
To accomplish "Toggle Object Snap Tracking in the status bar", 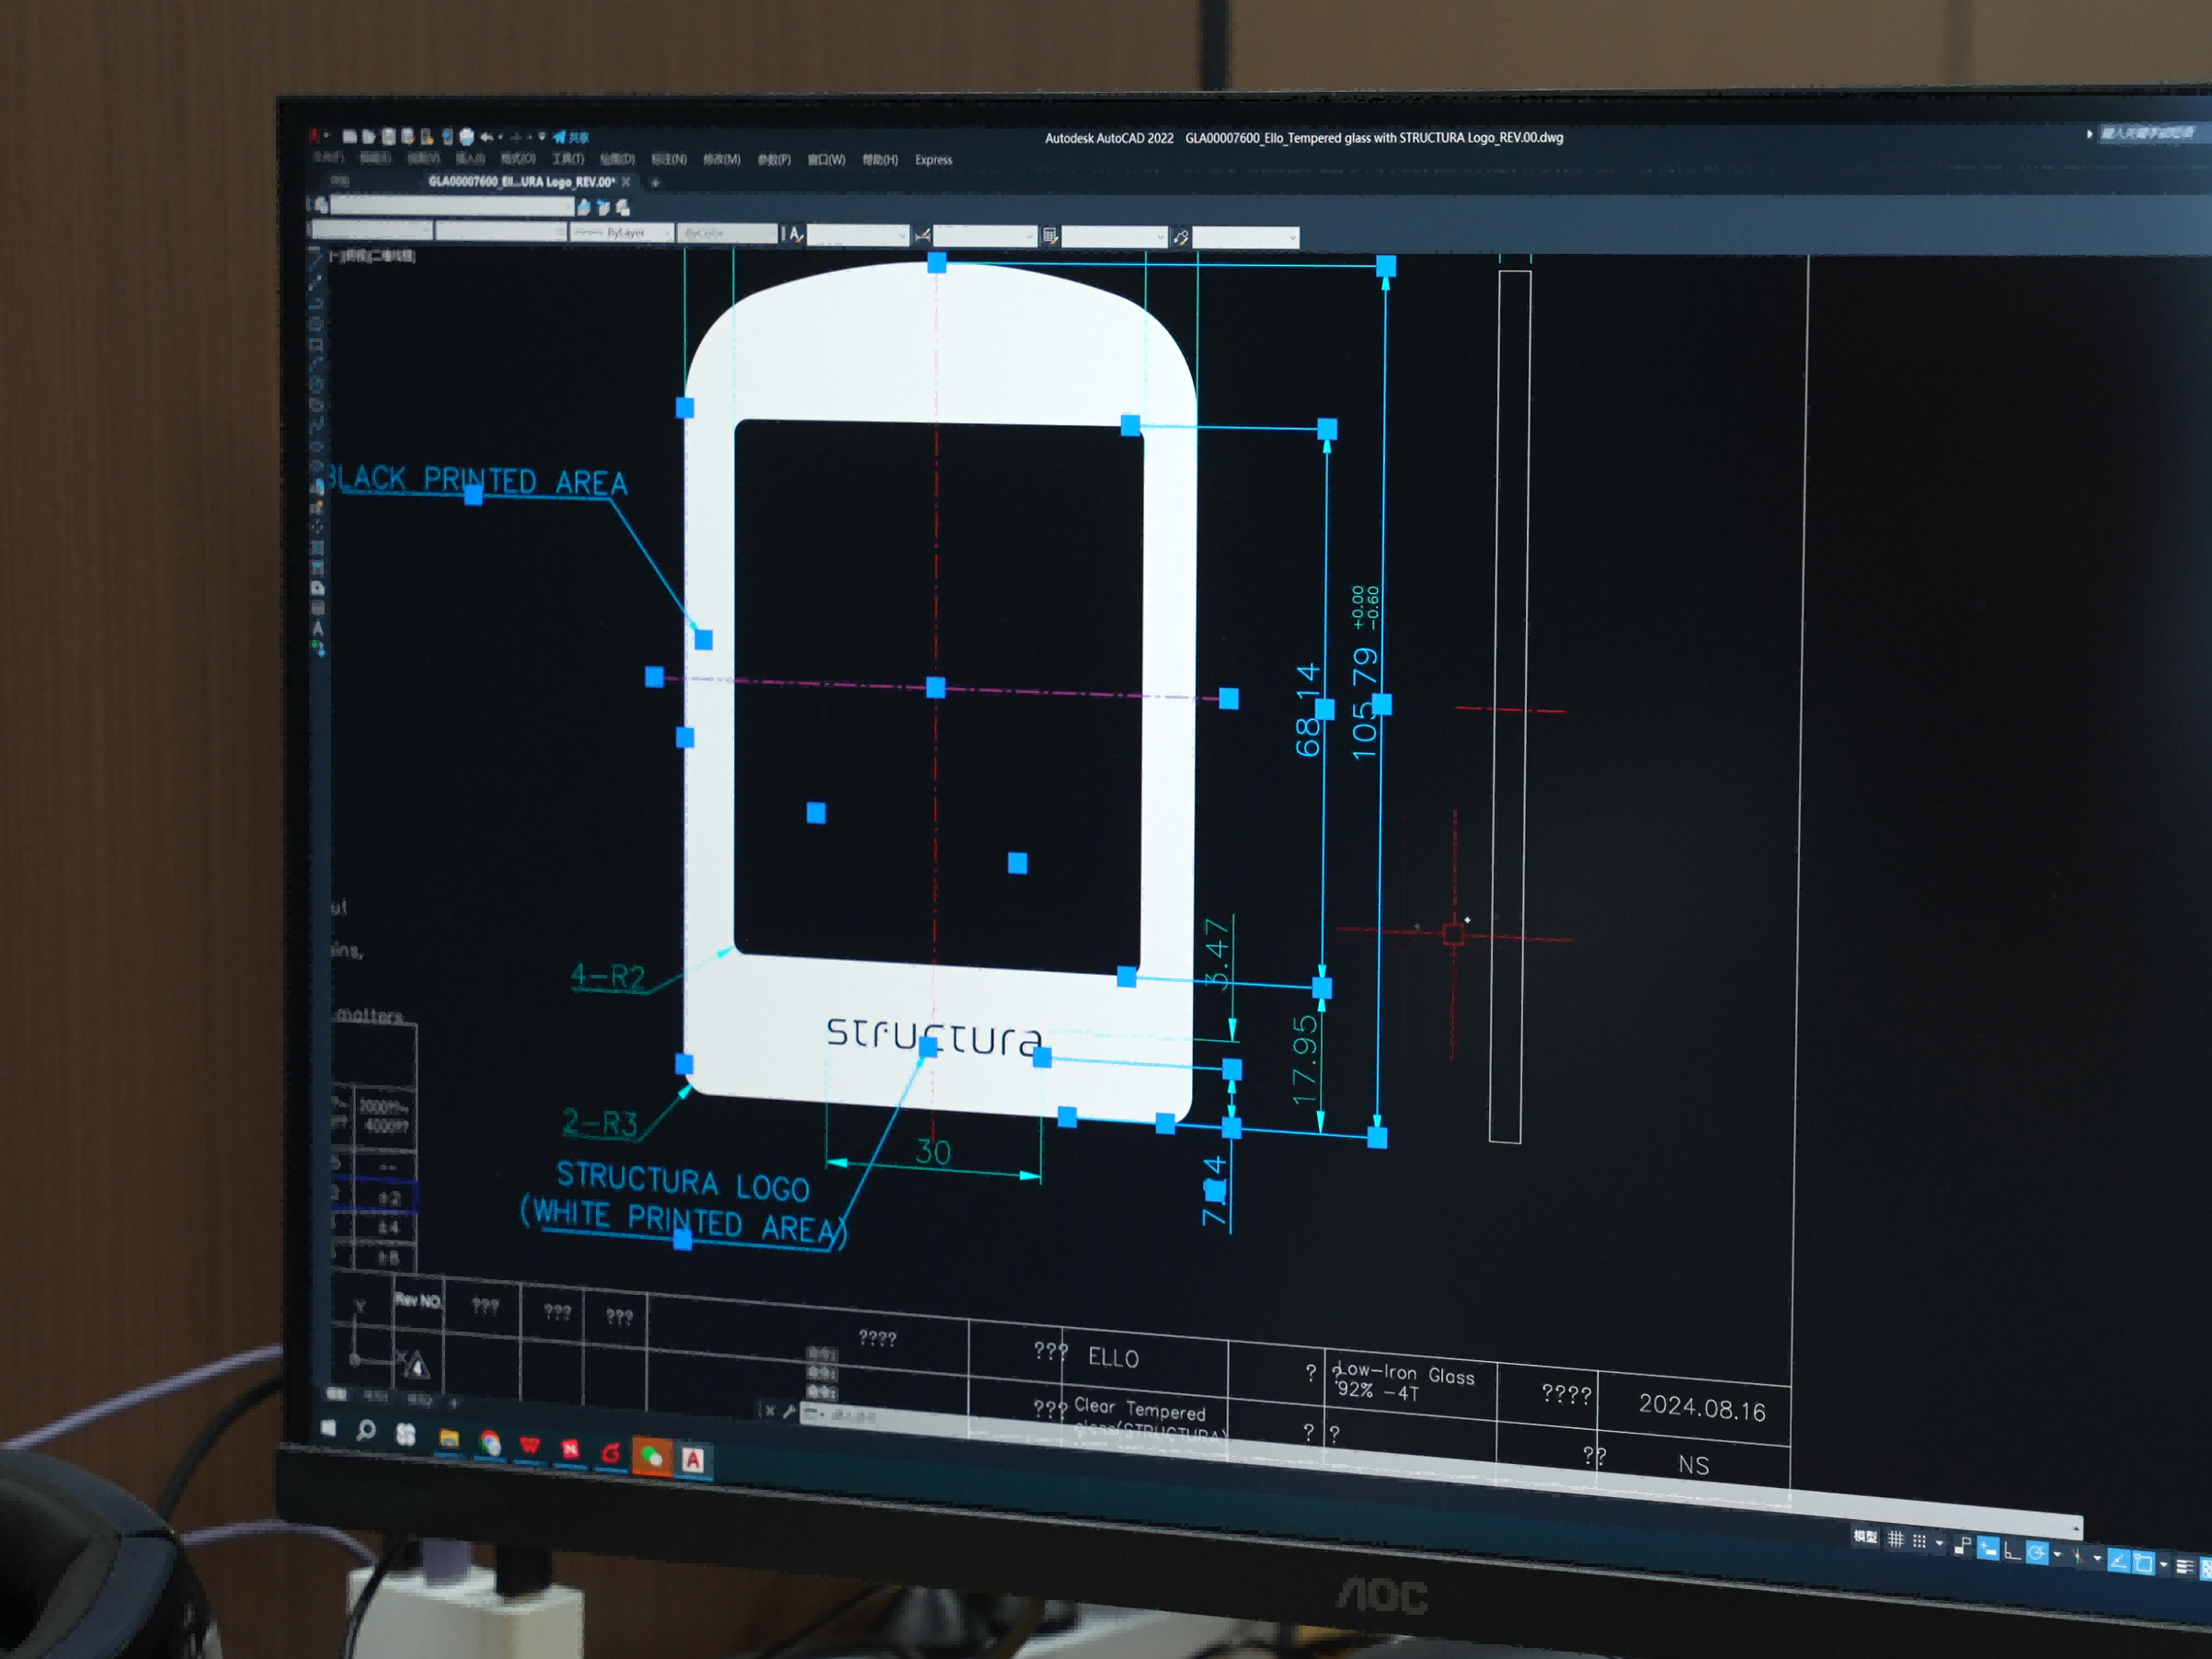I will [2118, 1561].
